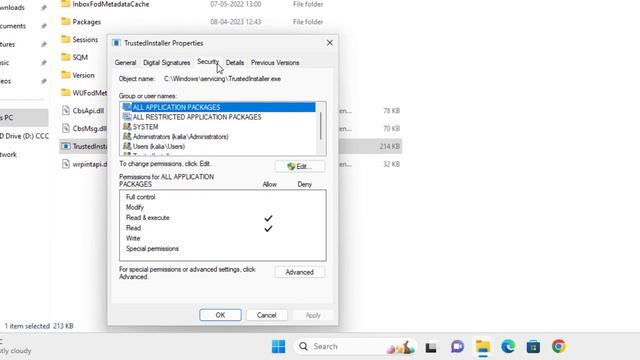
Task: Open the General tab
Action: (125, 62)
